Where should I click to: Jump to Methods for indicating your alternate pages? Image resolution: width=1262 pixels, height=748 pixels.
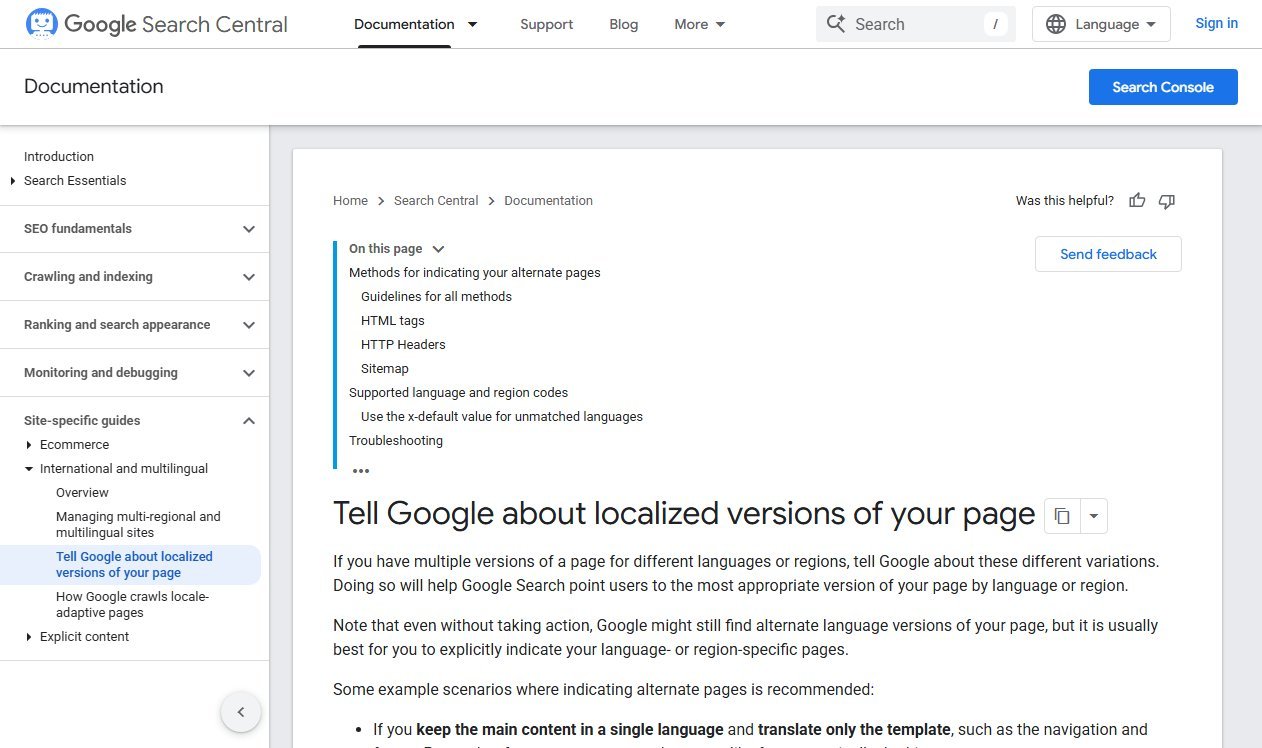pos(475,273)
